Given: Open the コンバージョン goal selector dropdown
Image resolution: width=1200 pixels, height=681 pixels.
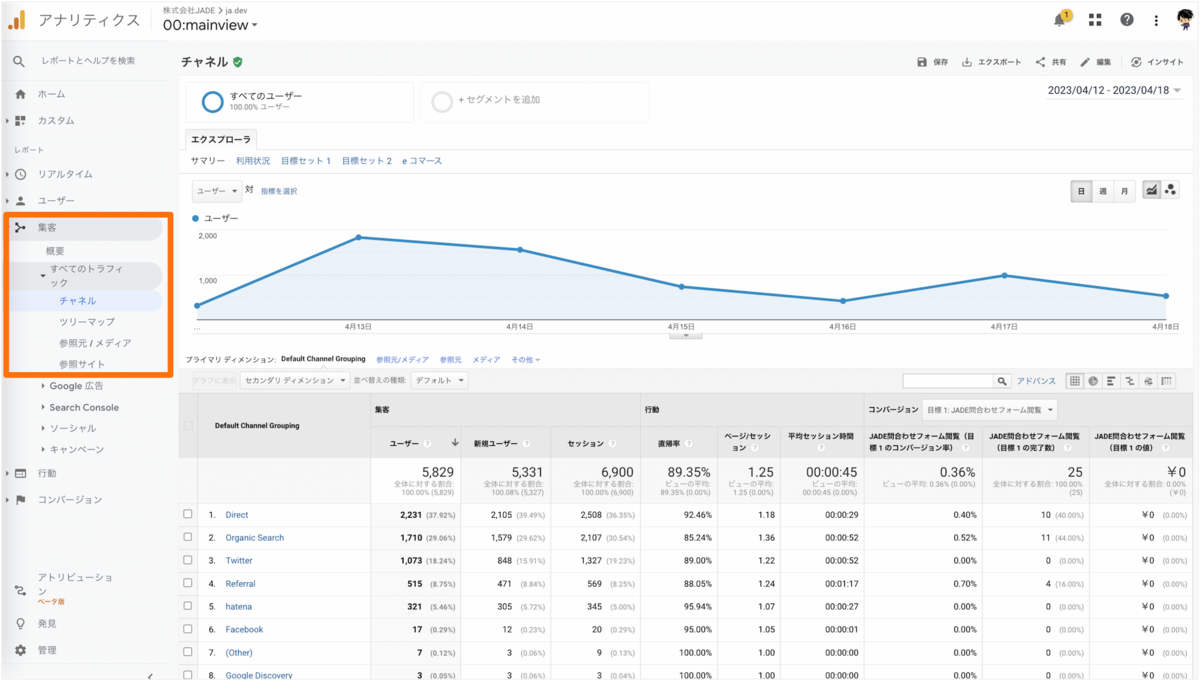Looking at the screenshot, I should click(989, 410).
